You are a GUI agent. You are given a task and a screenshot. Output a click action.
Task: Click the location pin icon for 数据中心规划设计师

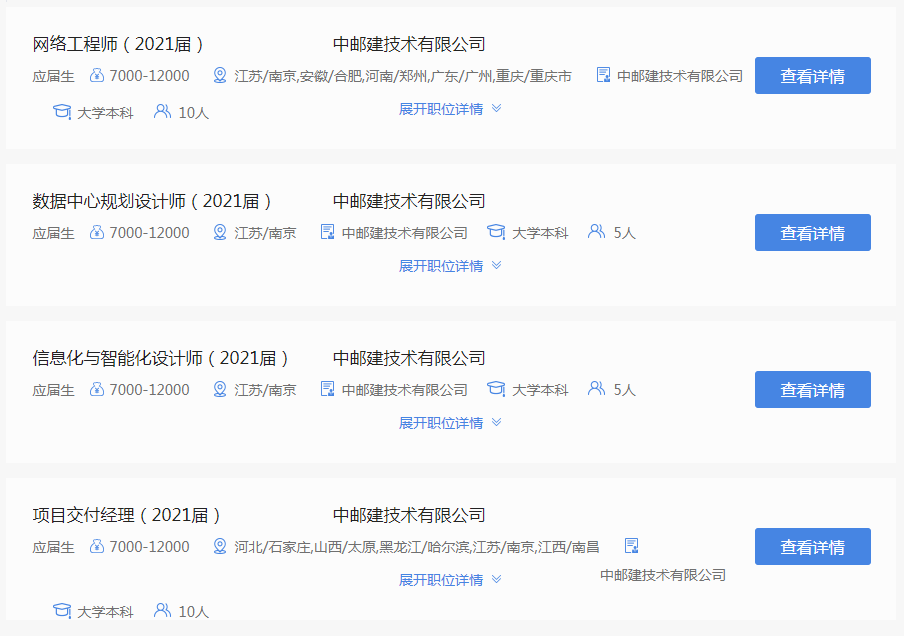tap(220, 233)
